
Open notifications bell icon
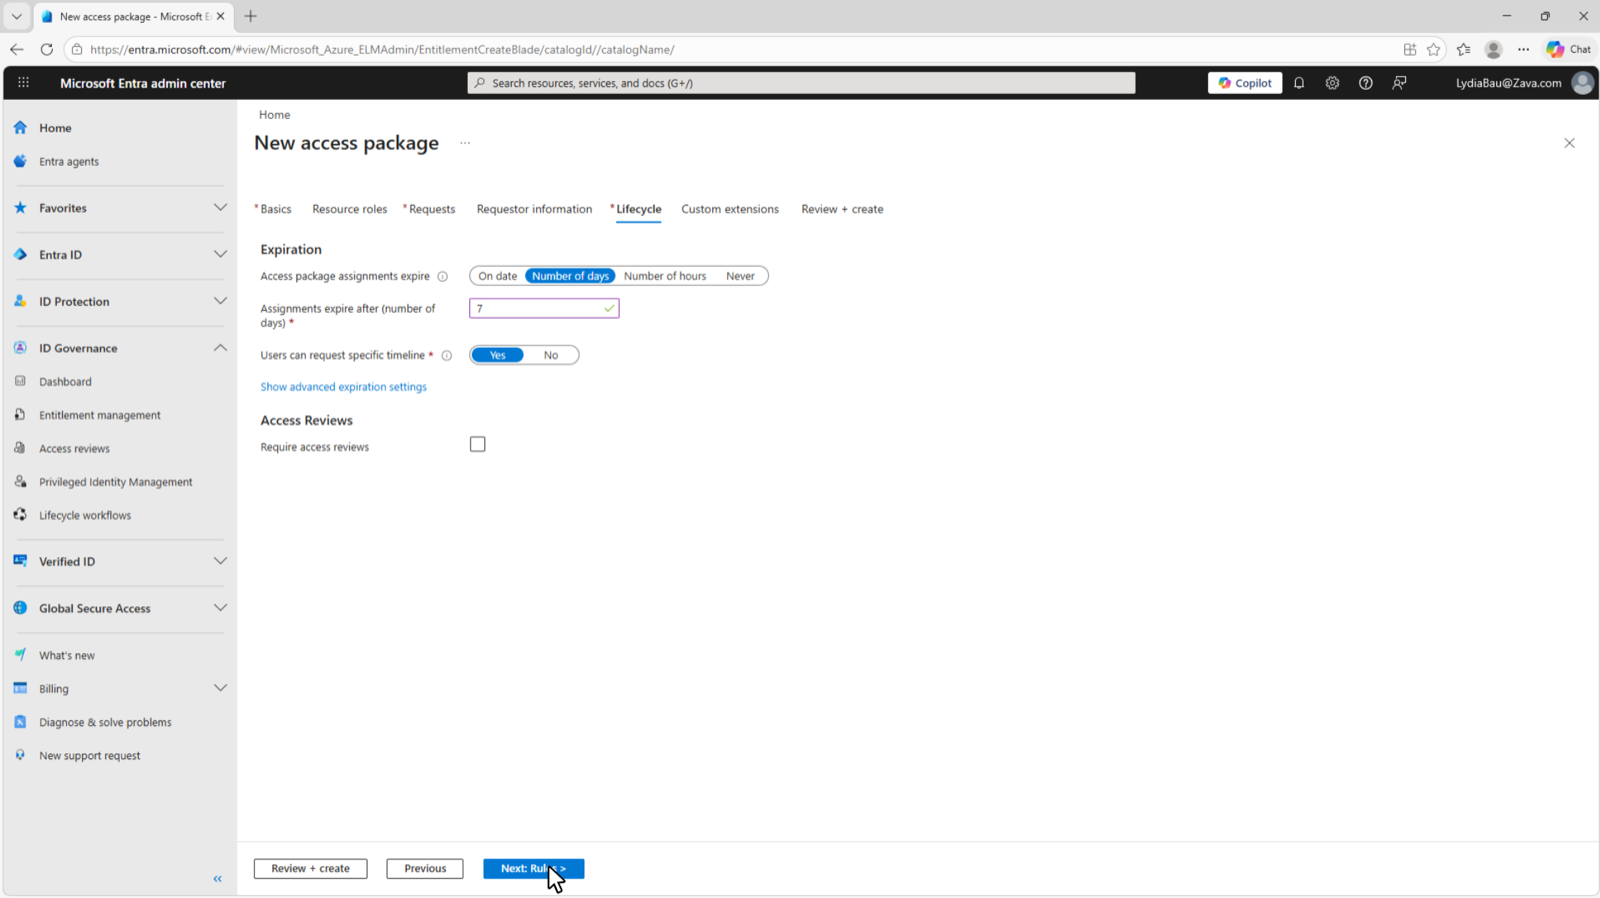(x=1299, y=83)
